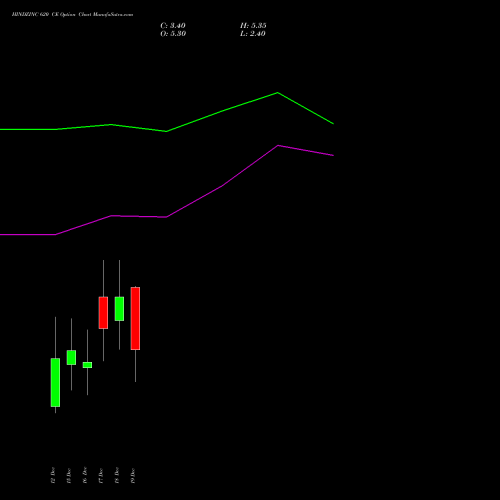Click the purple lower band line peak
500x500 pixels.
tap(278, 146)
